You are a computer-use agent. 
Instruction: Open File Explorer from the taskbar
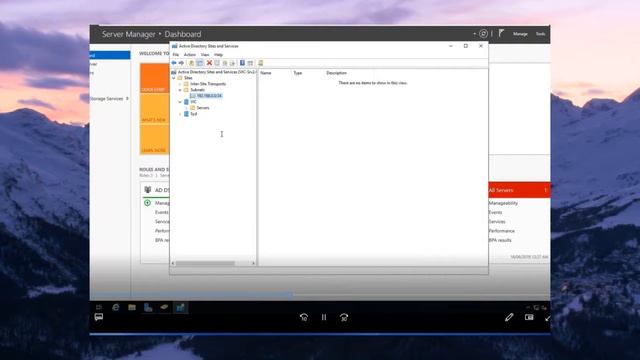tap(132, 307)
